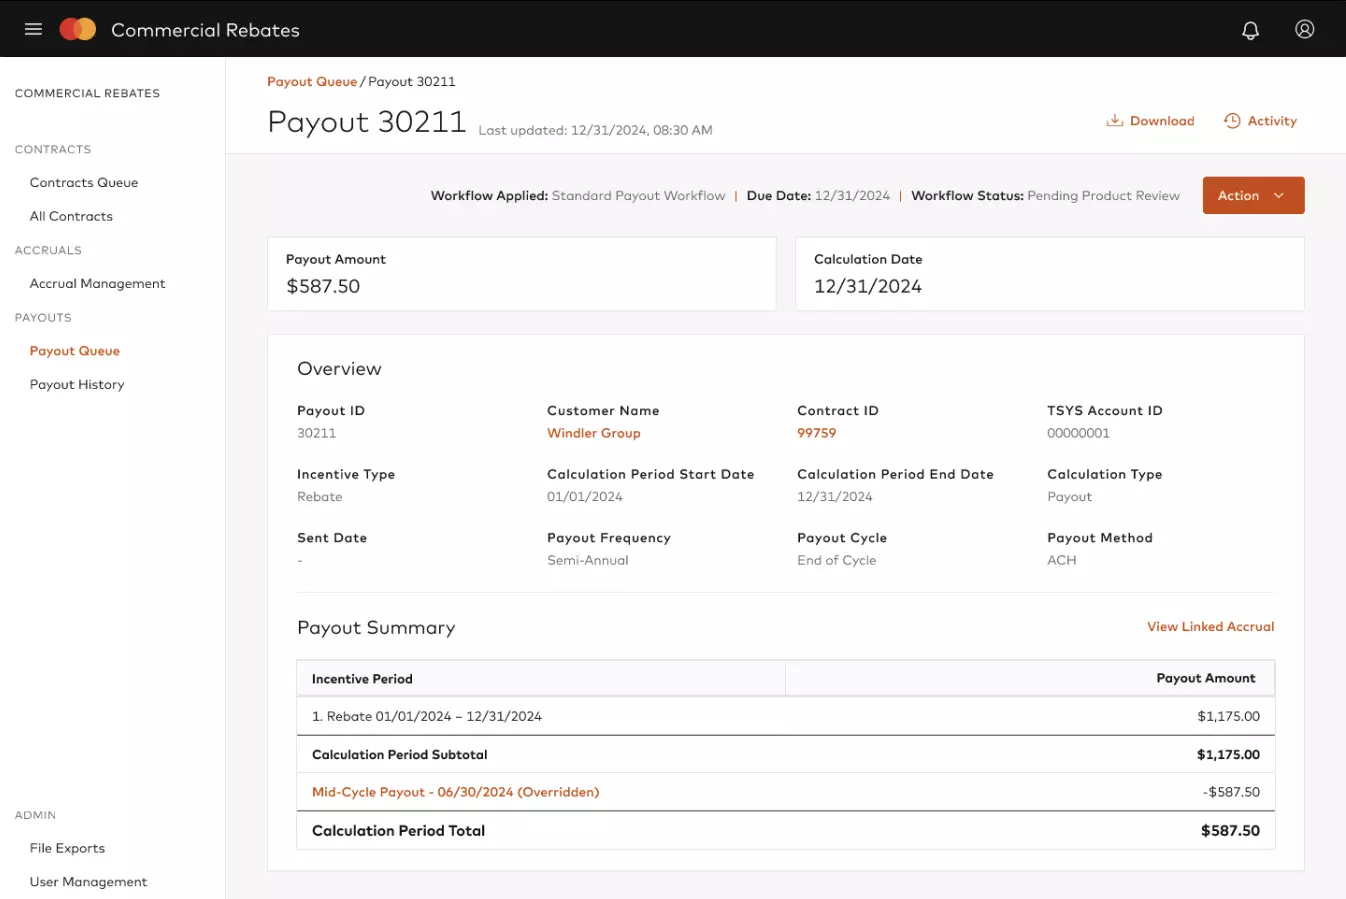Screen dimensions: 1346x899
Task: Open All Contracts page
Action: pyautogui.click(x=71, y=216)
